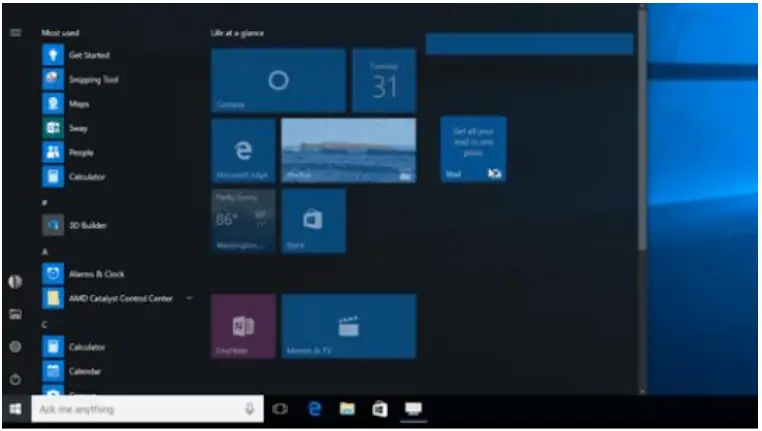
Task: Click the 'A' letter section header
Action: [45, 252]
